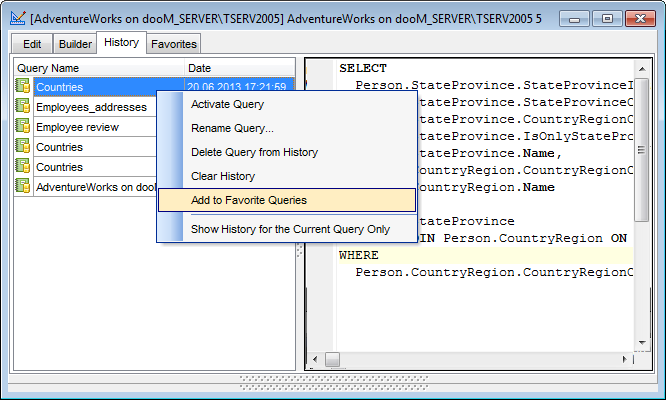
Task: Click the icon of the selected Countries query
Action: click(x=23, y=87)
